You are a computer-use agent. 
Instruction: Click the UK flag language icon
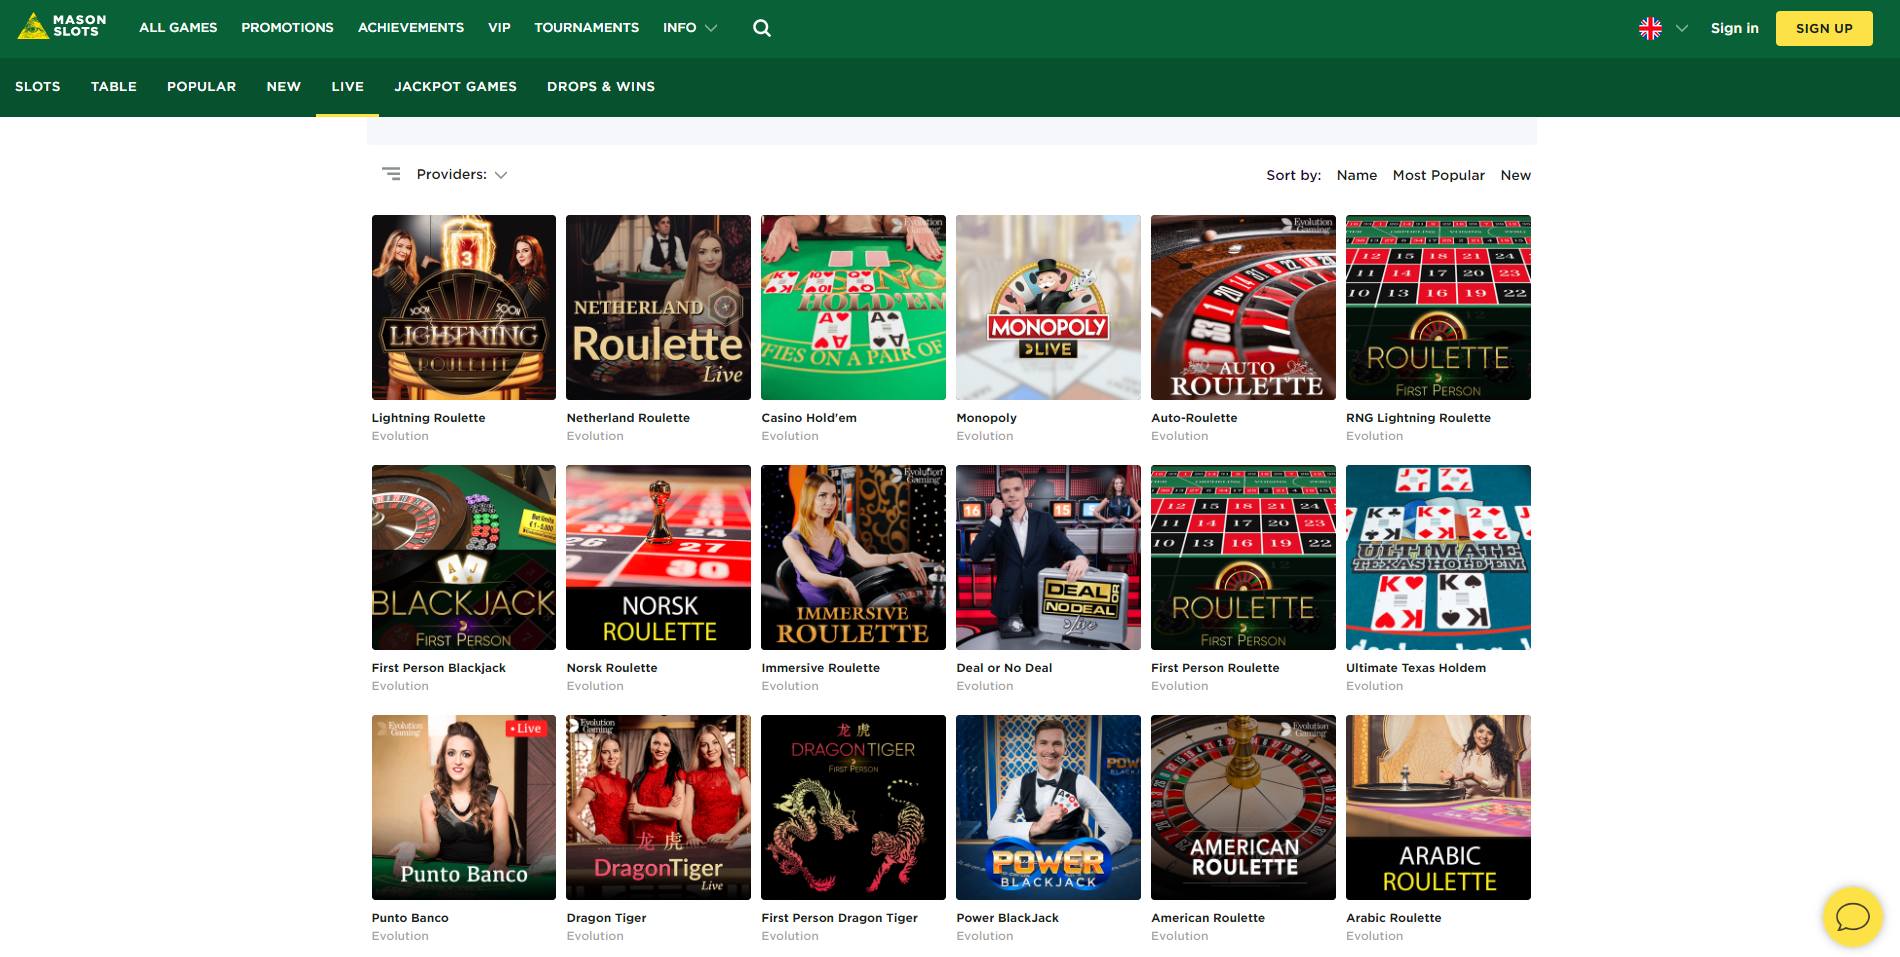click(1650, 28)
